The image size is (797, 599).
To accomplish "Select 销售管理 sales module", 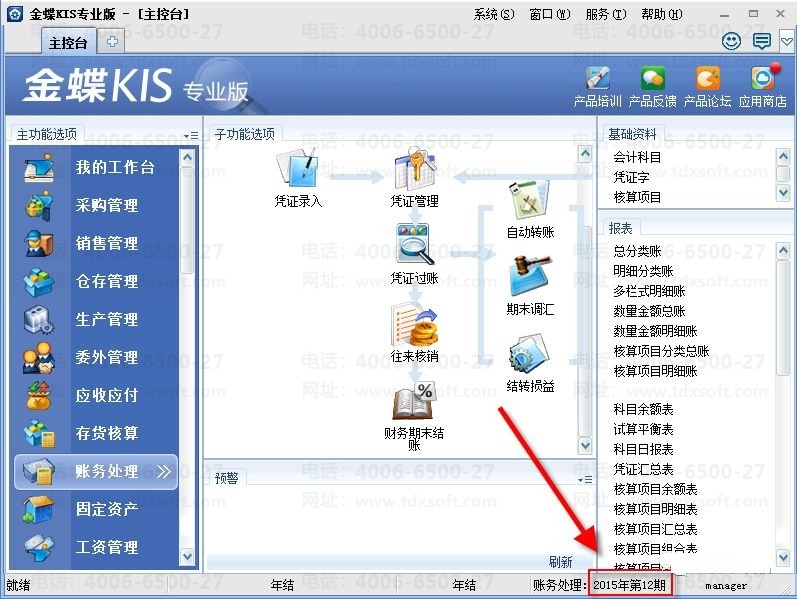I will pyautogui.click(x=98, y=244).
